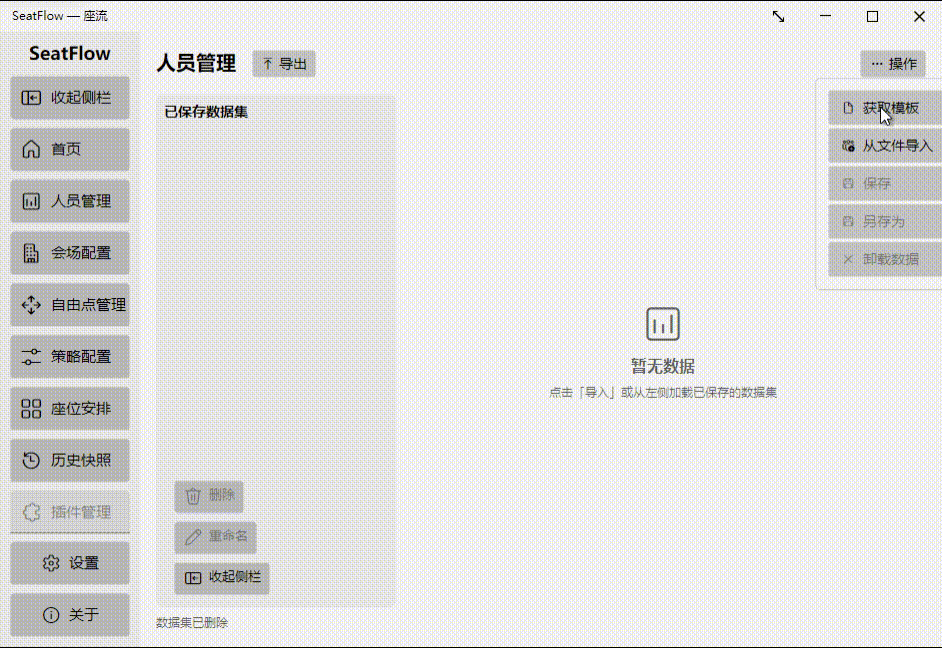Click the X icon beside 卸载数据
The width and height of the screenshot is (942, 648).
[x=848, y=259]
